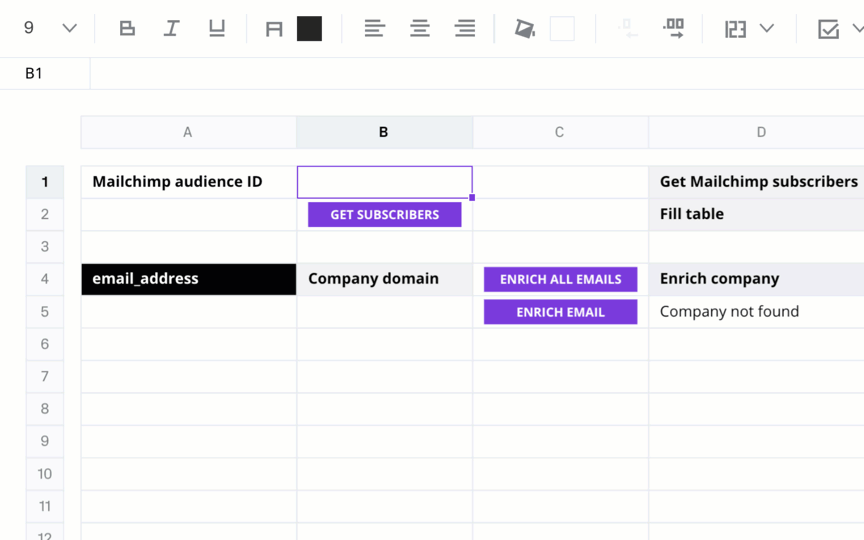The image size is (864, 540).
Task: Click the checkbox insert icon
Action: 828,29
